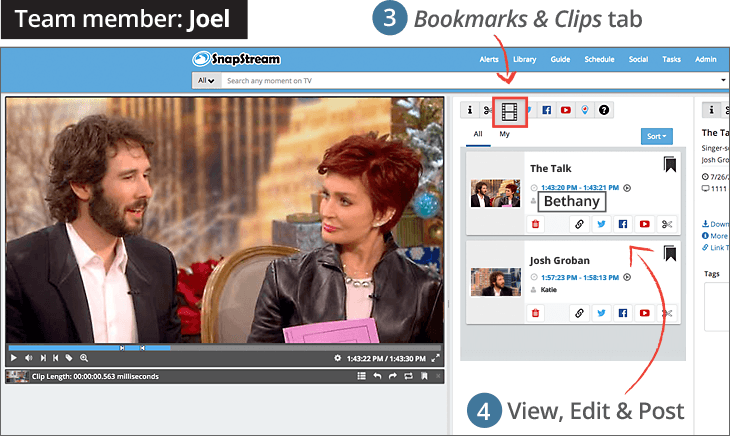Post The Talk clip to Facebook
This screenshot has width=730, height=436.
pyautogui.click(x=622, y=225)
